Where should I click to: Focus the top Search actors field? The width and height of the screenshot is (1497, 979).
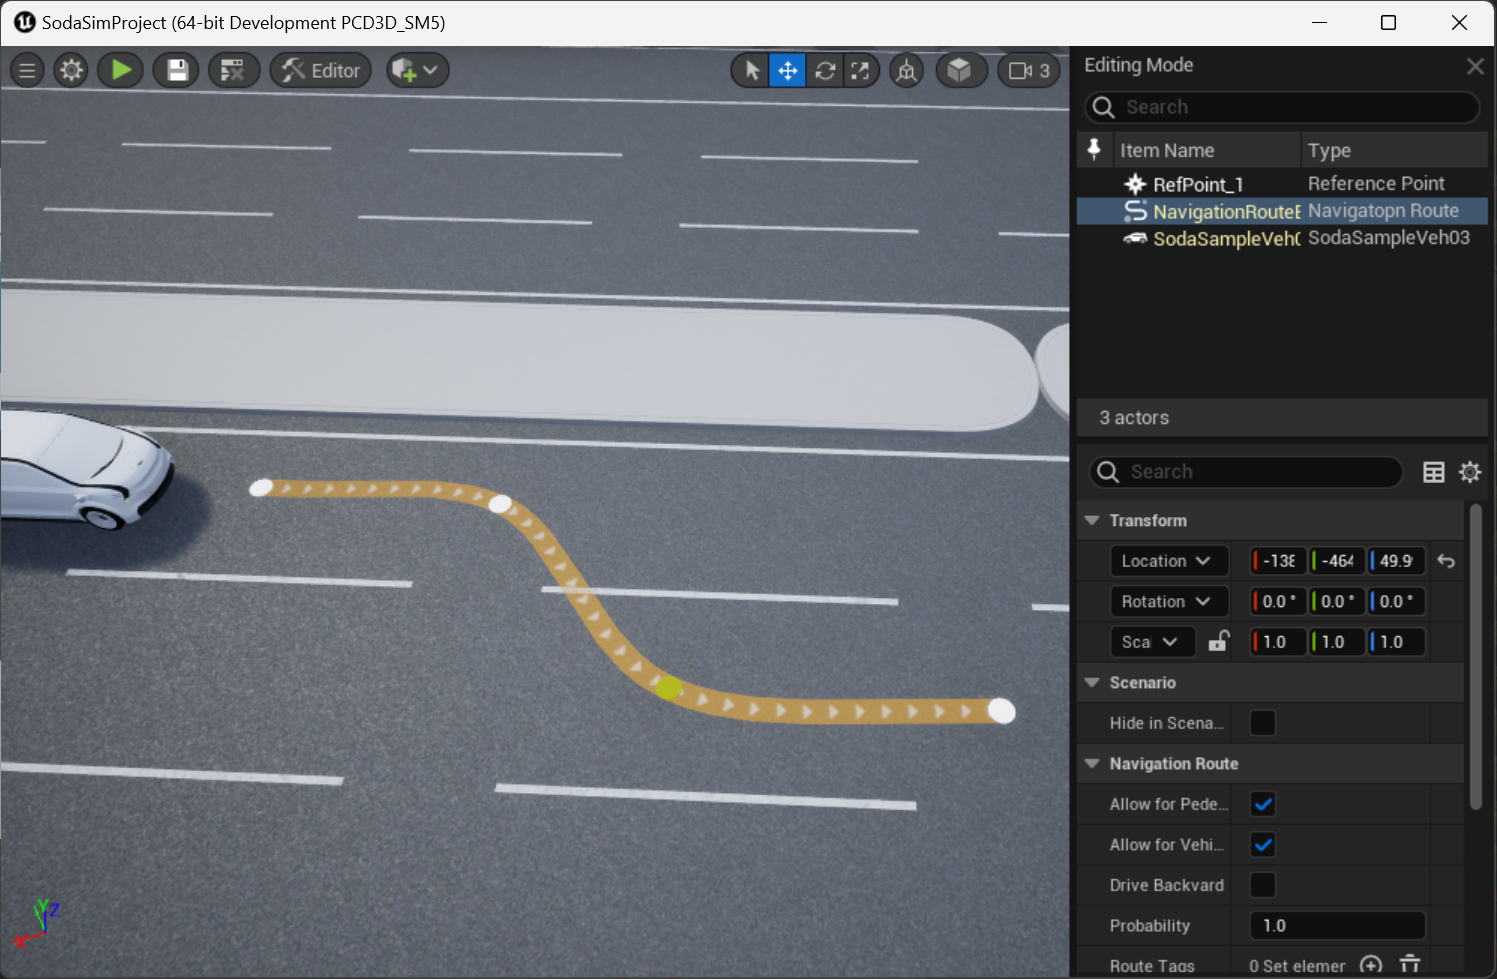point(1282,107)
